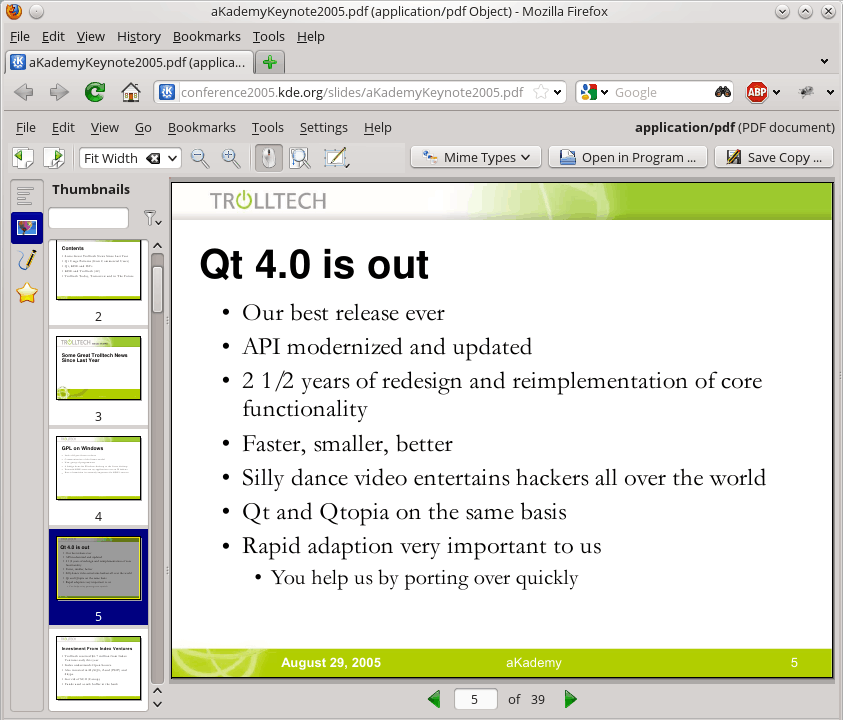843x720 pixels.
Task: Open embedded viewer Bookmarks menu
Action: click(x=202, y=127)
